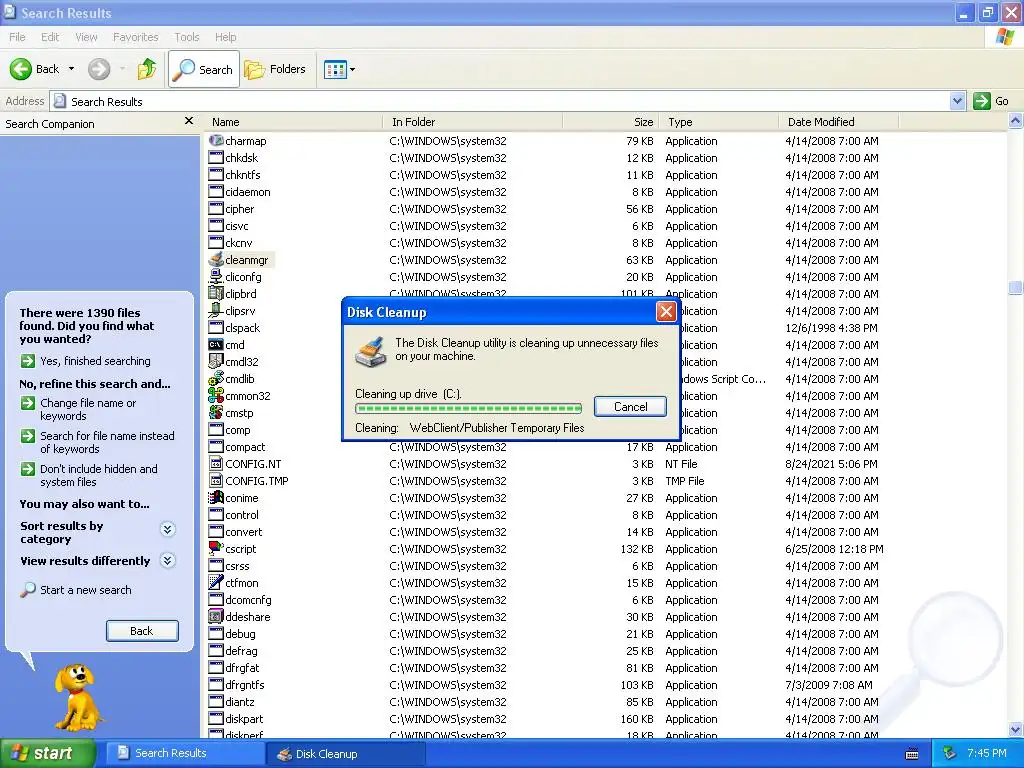Viewport: 1024px width, 768px height.
Task: Expand Sort results by category
Action: [x=168, y=529]
